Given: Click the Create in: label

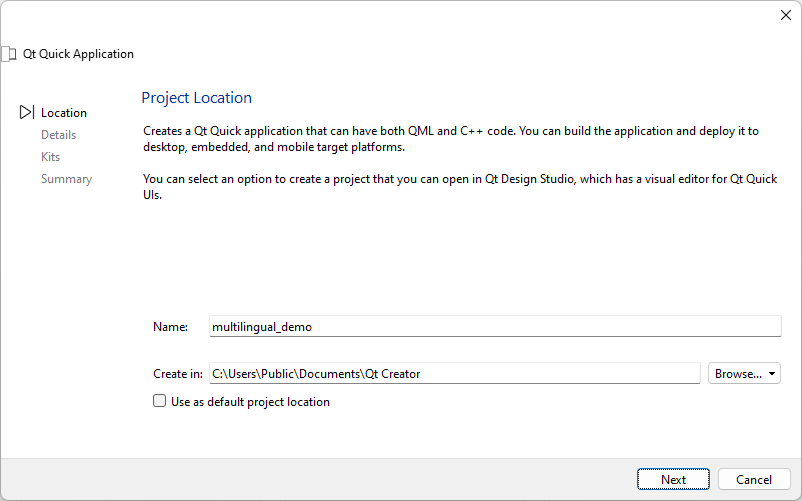Looking at the screenshot, I should pos(178,374).
